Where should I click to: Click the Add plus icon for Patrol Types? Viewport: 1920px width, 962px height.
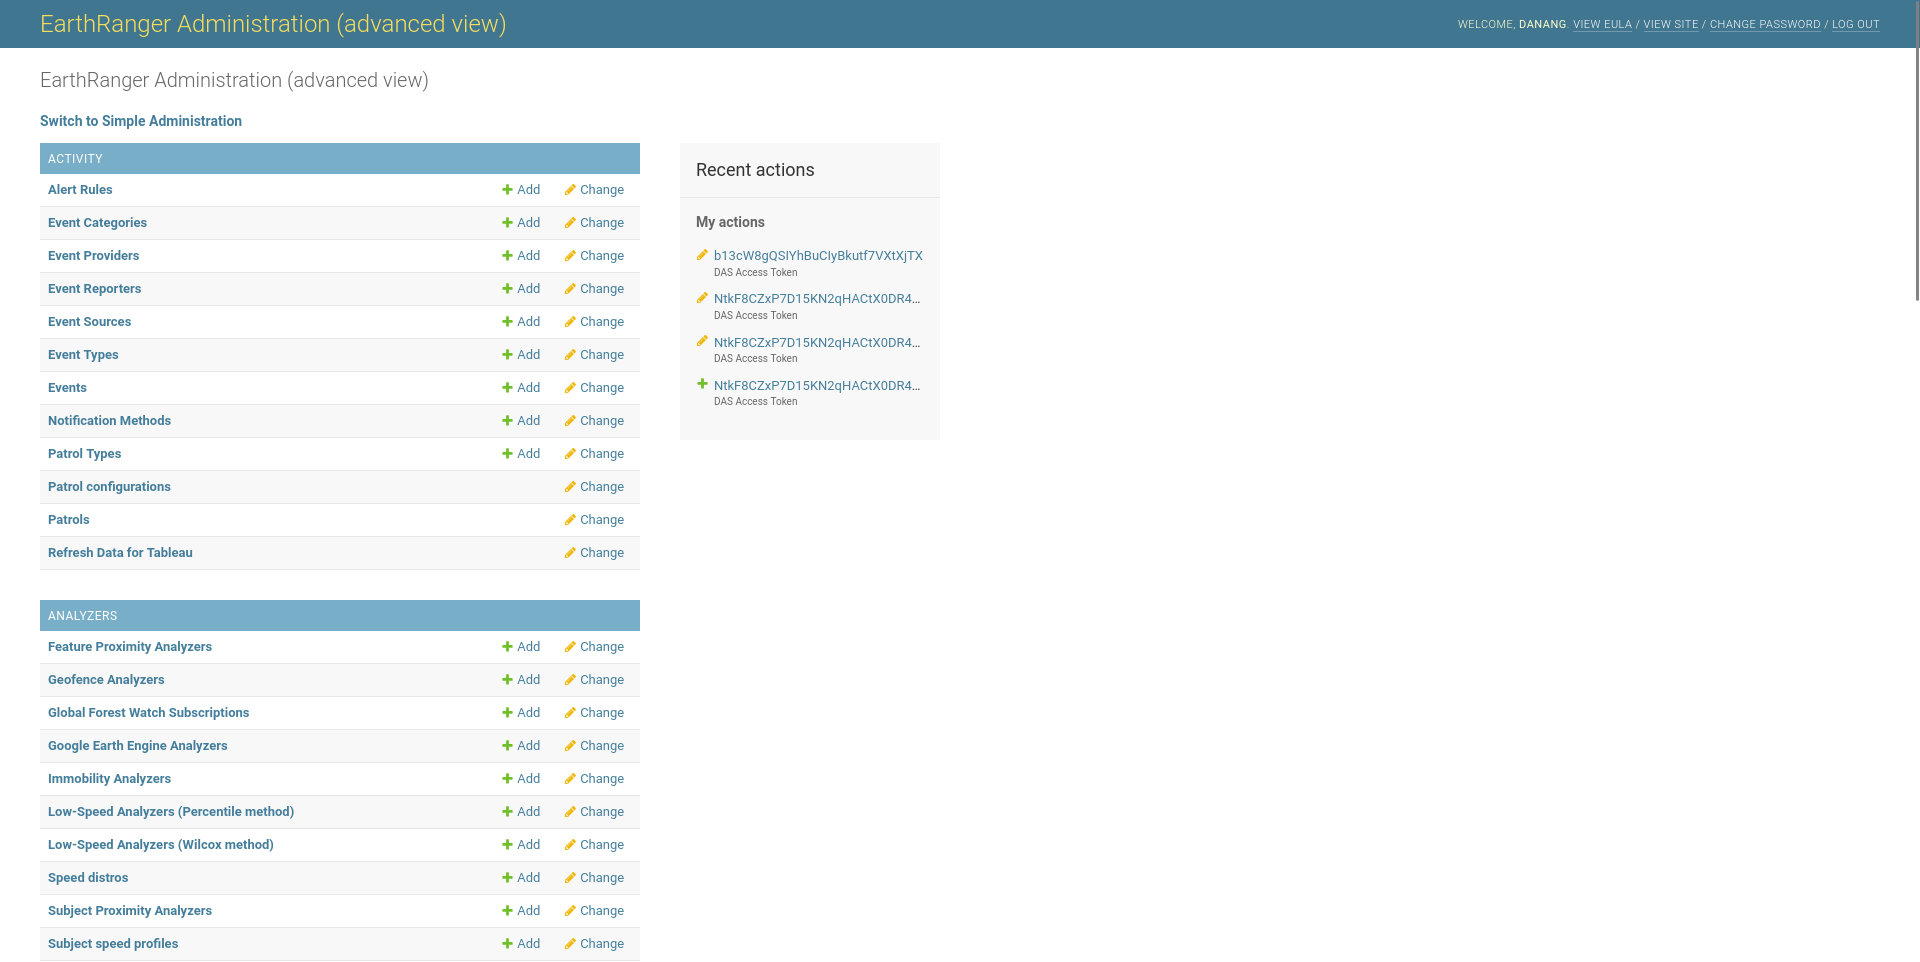tap(507, 454)
